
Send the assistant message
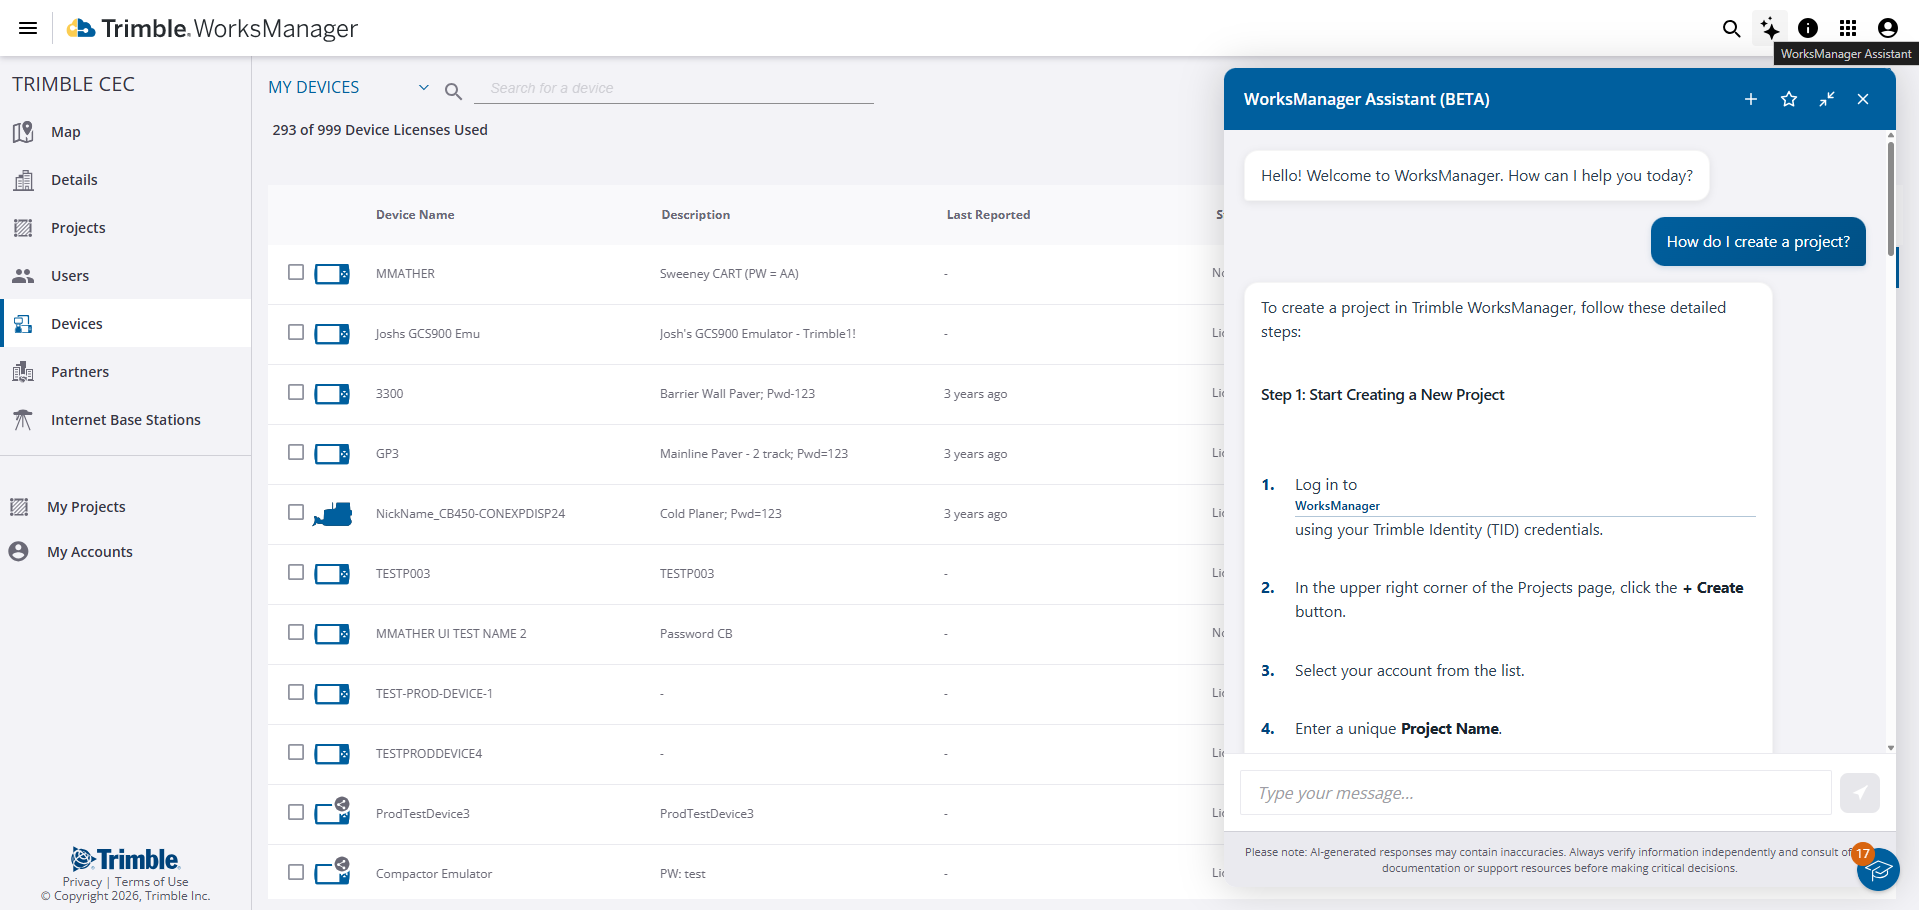(x=1859, y=793)
